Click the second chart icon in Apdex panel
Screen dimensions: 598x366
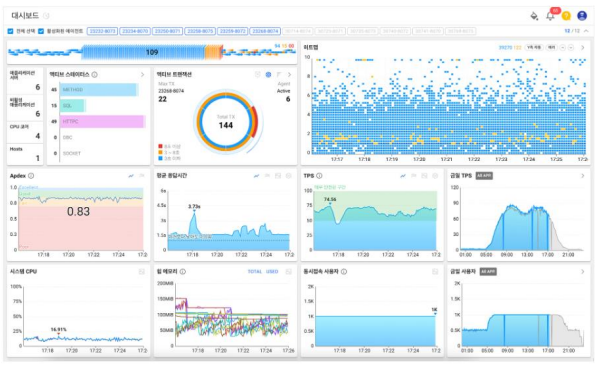(142, 176)
